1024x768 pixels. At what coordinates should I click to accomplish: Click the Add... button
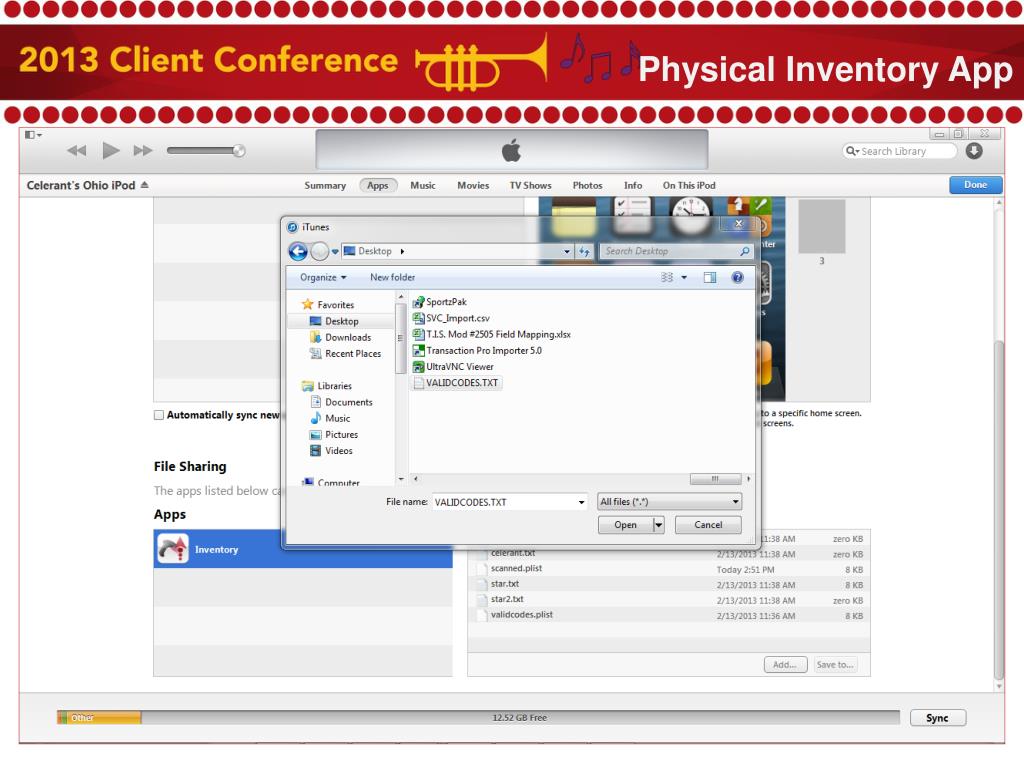[786, 665]
